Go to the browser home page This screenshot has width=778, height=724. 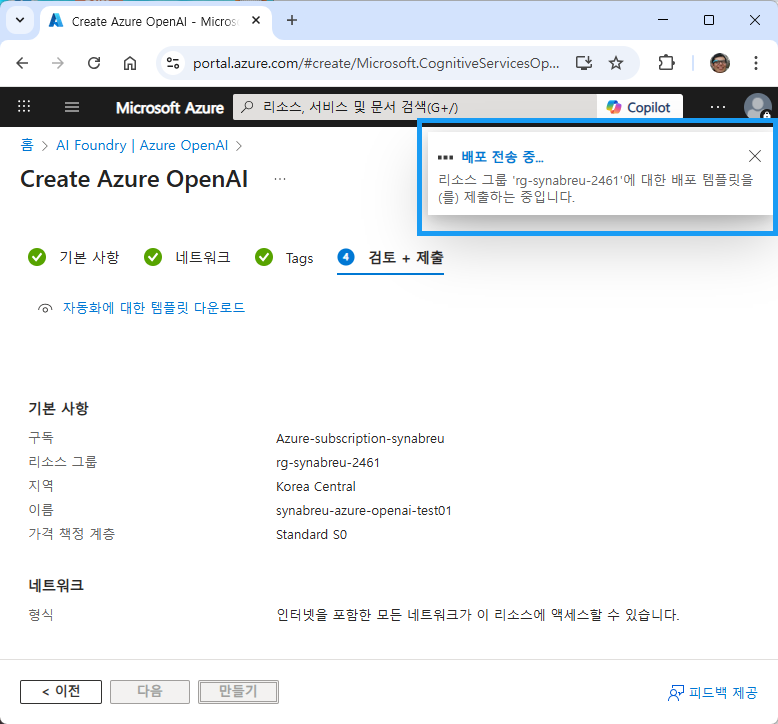click(130, 63)
